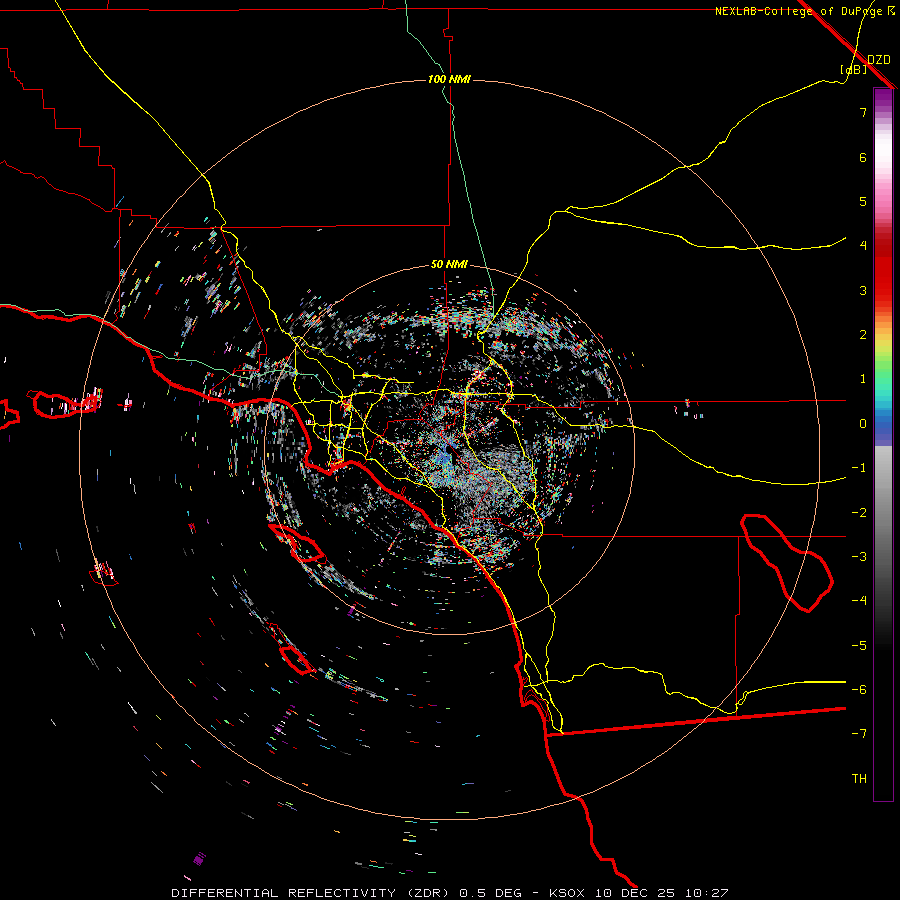This screenshot has height=900, width=900.
Task: Click the 3 value on color scale
Action: 863,290
